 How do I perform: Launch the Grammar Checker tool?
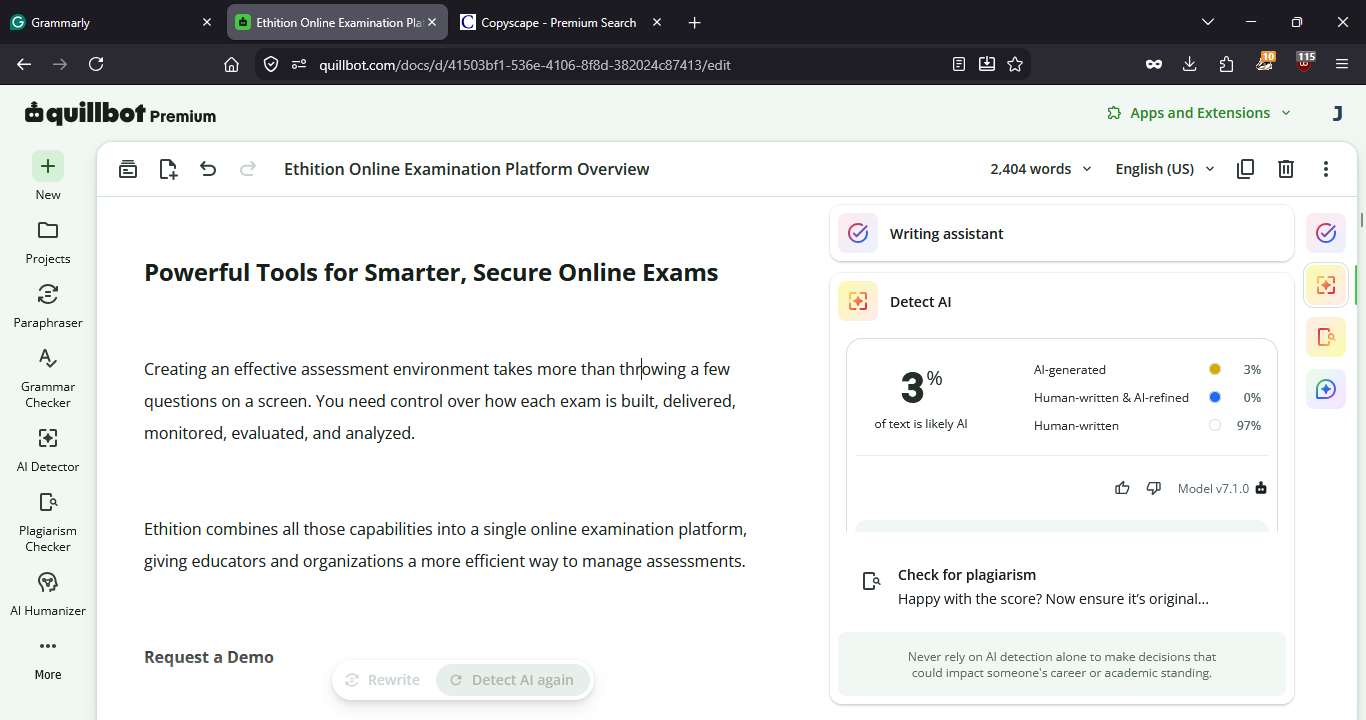(x=48, y=378)
